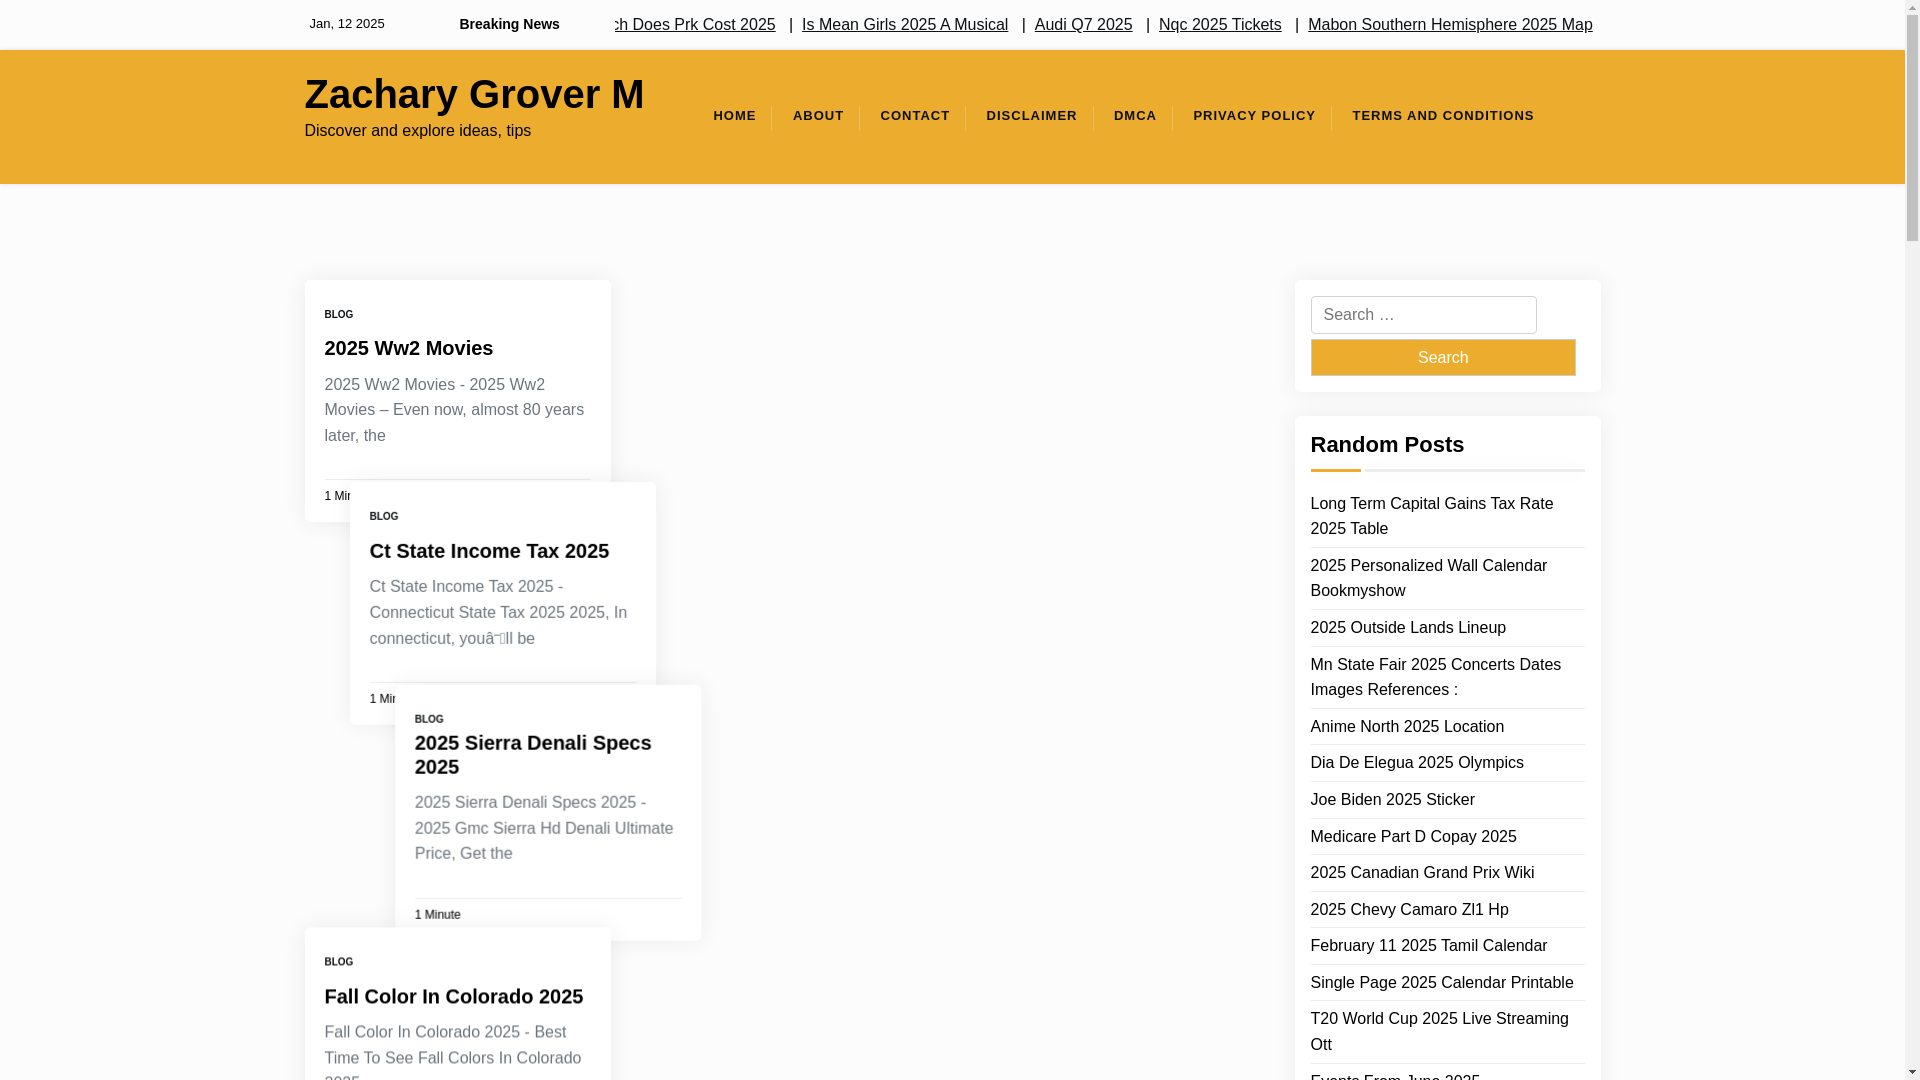The image size is (1920, 1080).
Task: Click BLOG tag above Fall Color In Colorado
Action: pos(338,962)
